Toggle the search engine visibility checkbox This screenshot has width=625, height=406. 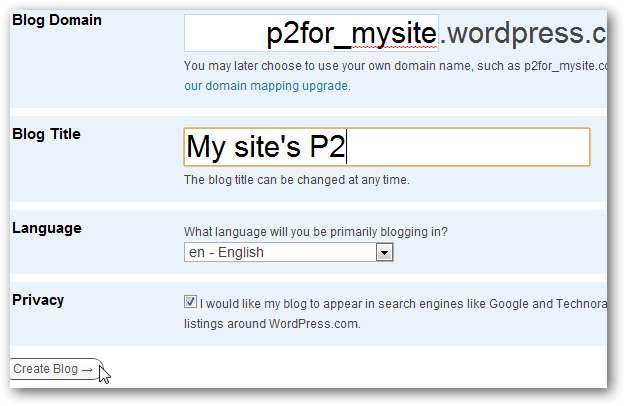[x=191, y=302]
